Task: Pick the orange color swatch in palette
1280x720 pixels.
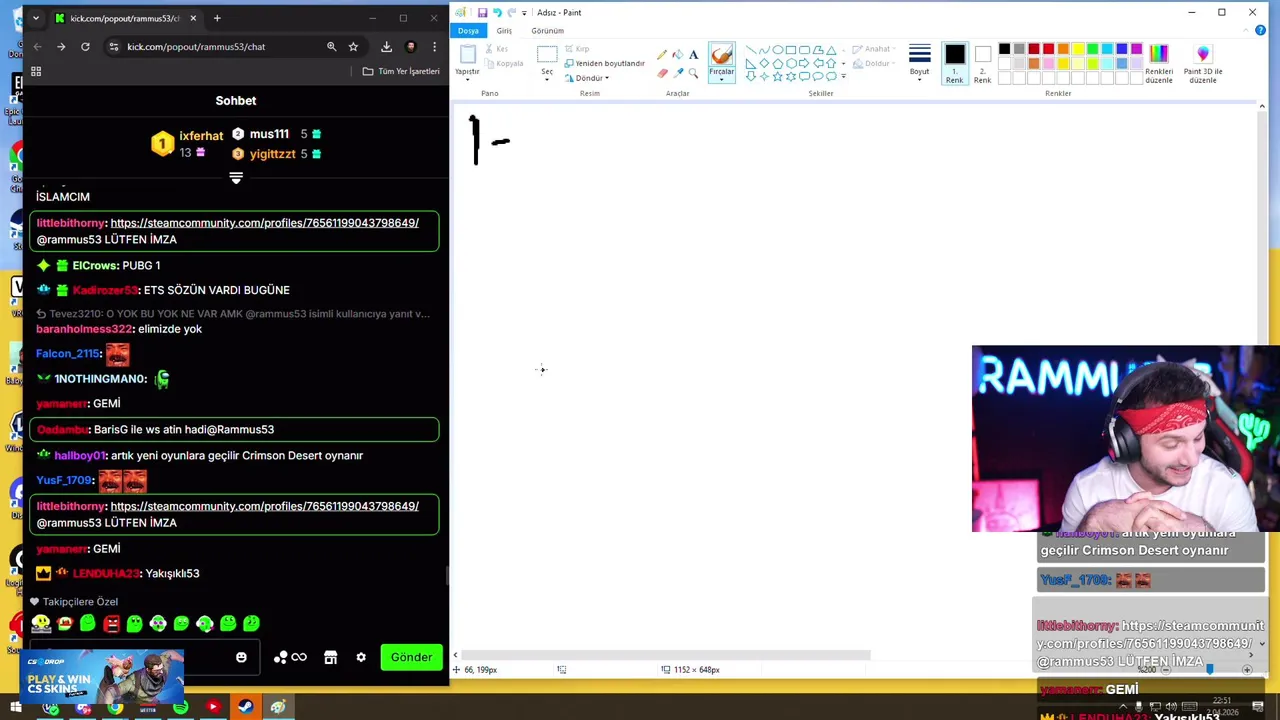Action: pyautogui.click(x=1063, y=49)
